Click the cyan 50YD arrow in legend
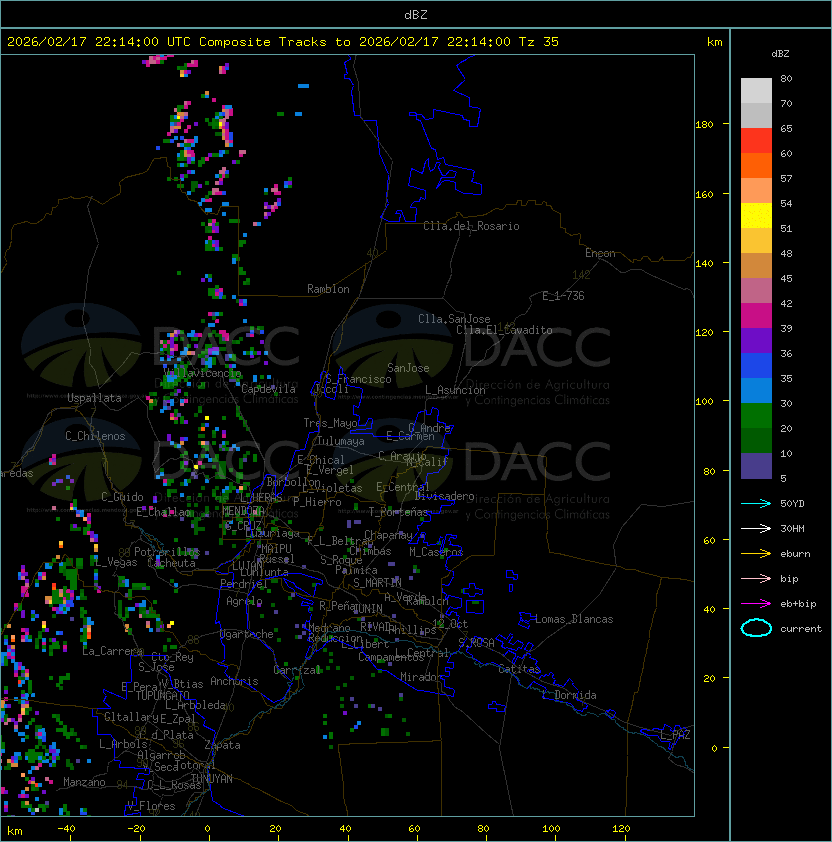Image resolution: width=832 pixels, height=842 pixels. click(x=756, y=503)
